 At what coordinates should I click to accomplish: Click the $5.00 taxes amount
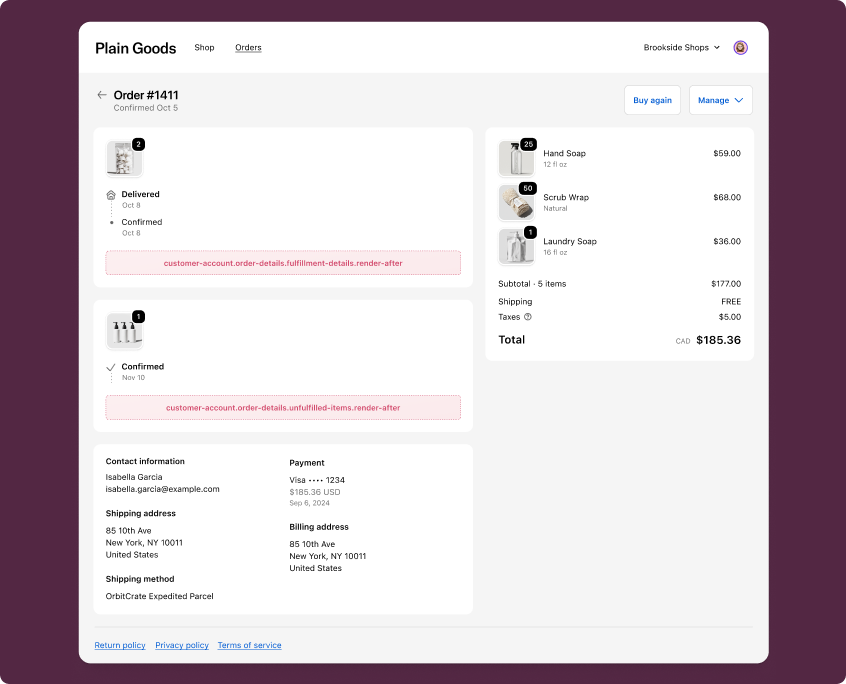coord(729,317)
